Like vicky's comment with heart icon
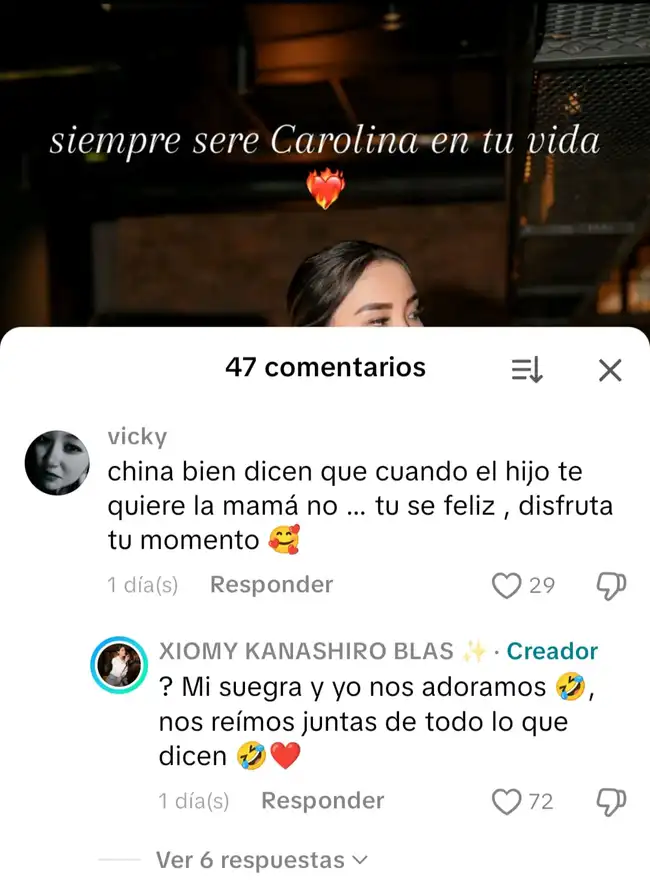 pos(506,586)
